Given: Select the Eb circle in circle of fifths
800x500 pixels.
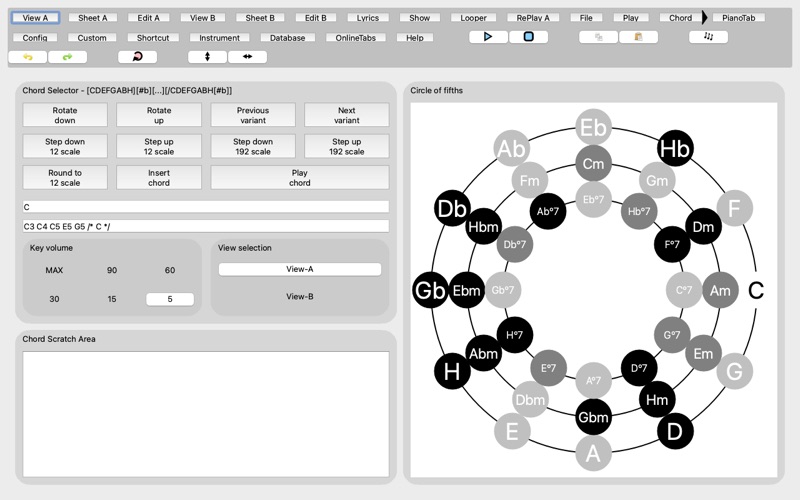Looking at the screenshot, I should (x=593, y=127).
